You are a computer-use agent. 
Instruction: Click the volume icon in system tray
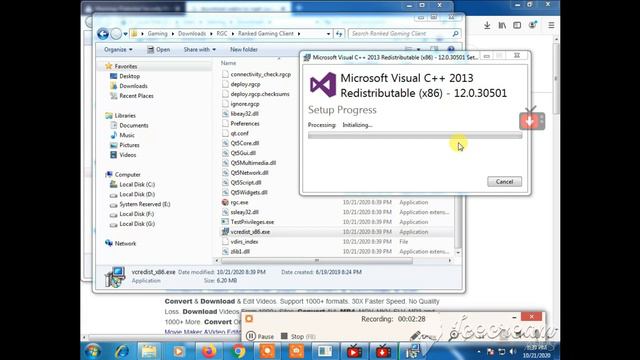(x=513, y=351)
